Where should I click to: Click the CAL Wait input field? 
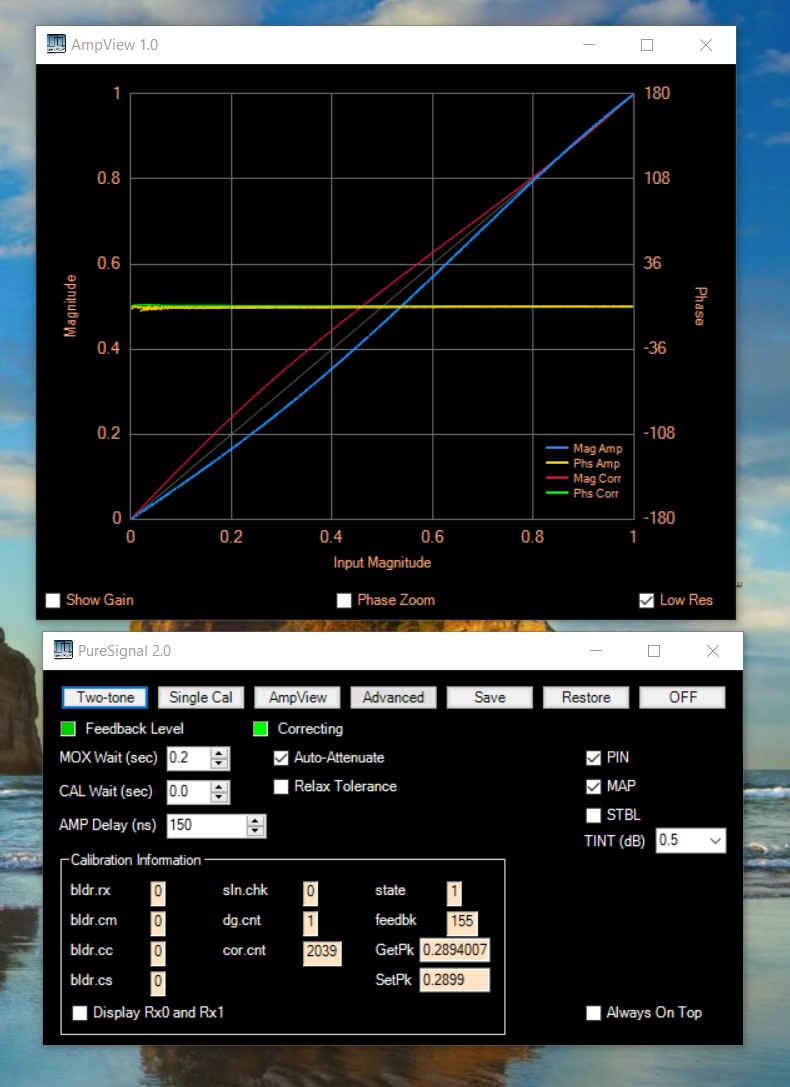[x=187, y=792]
